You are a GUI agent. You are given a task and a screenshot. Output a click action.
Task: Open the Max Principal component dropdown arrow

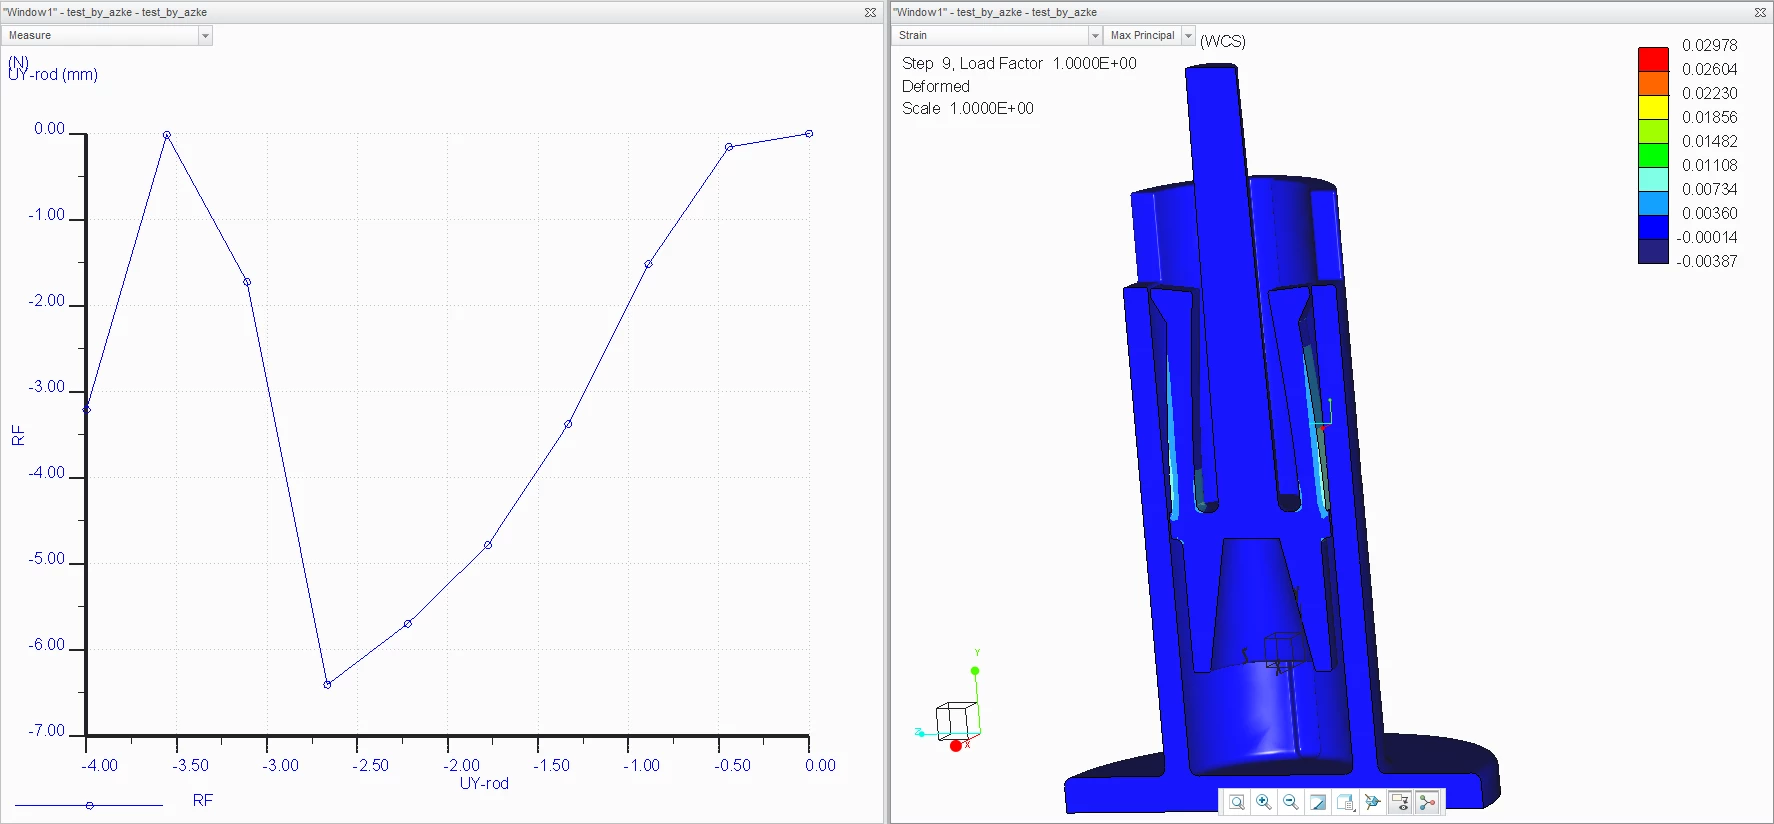tap(1188, 36)
